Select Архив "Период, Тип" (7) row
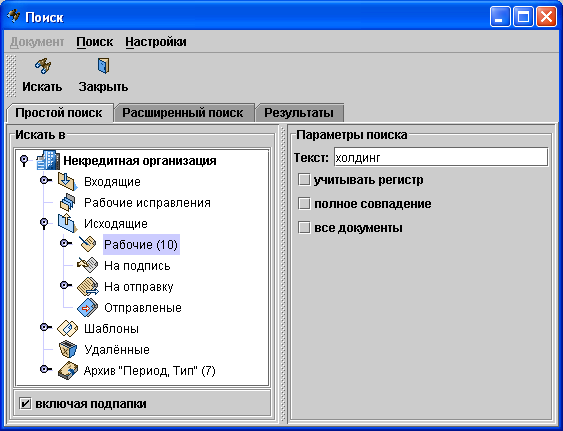Screen dimensions: 563x431 coord(149,371)
